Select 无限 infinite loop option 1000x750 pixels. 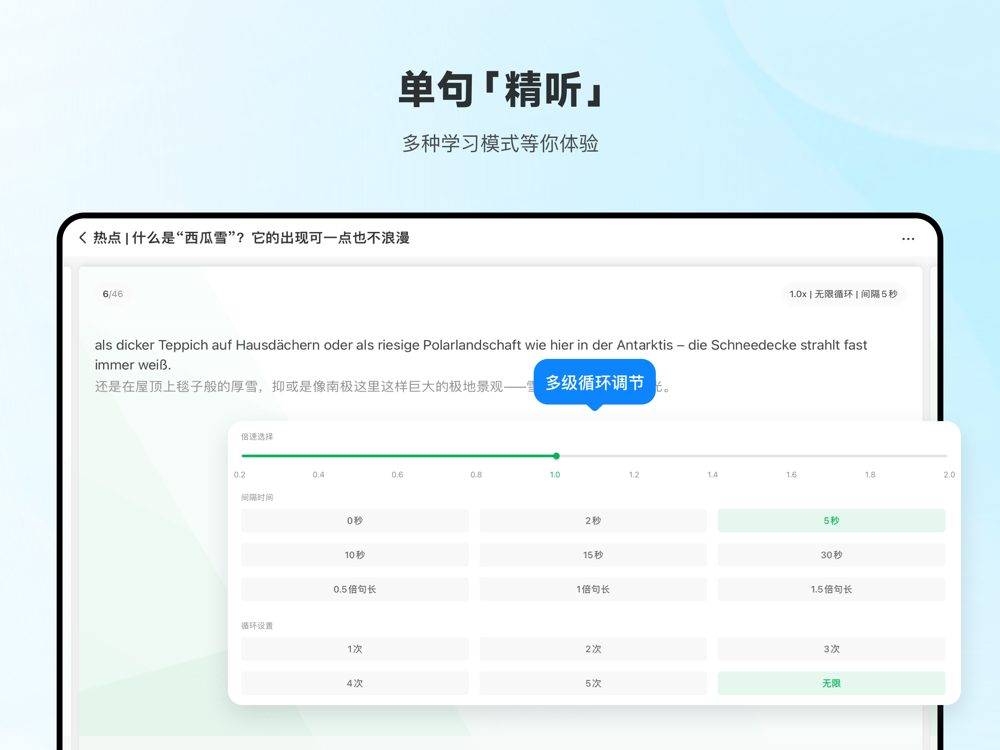click(831, 683)
